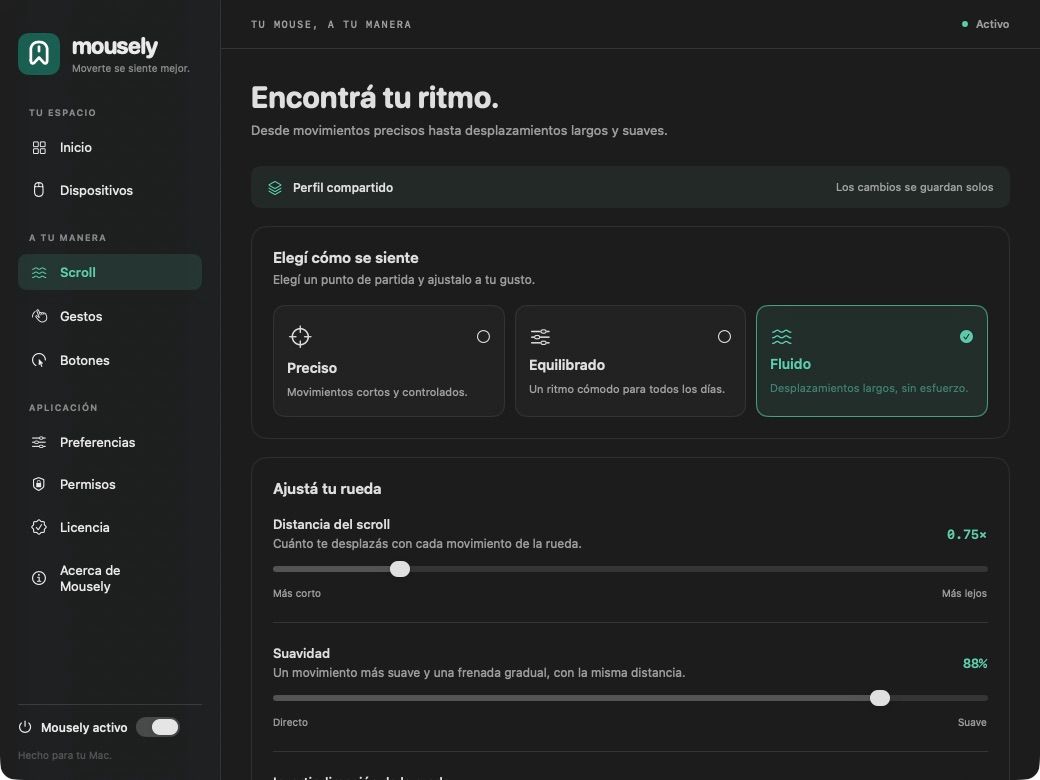This screenshot has height=780, width=1040.
Task: Click 'Desplazamientos largos, sin esfuerzo.' text
Action: click(x=869, y=388)
